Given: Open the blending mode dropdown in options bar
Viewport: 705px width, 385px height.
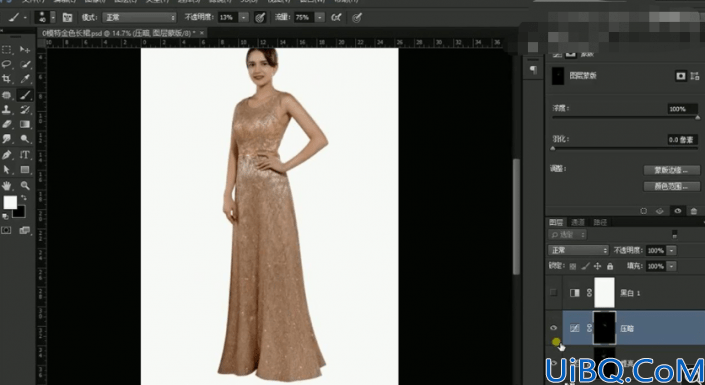Looking at the screenshot, I should coord(139,18).
